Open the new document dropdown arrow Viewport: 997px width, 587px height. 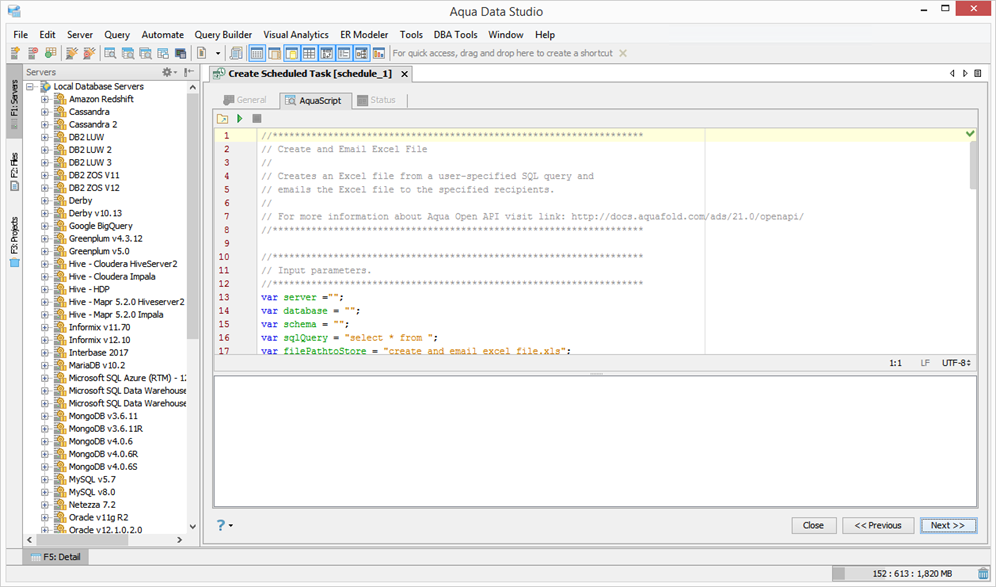pyautogui.click(x=217, y=53)
